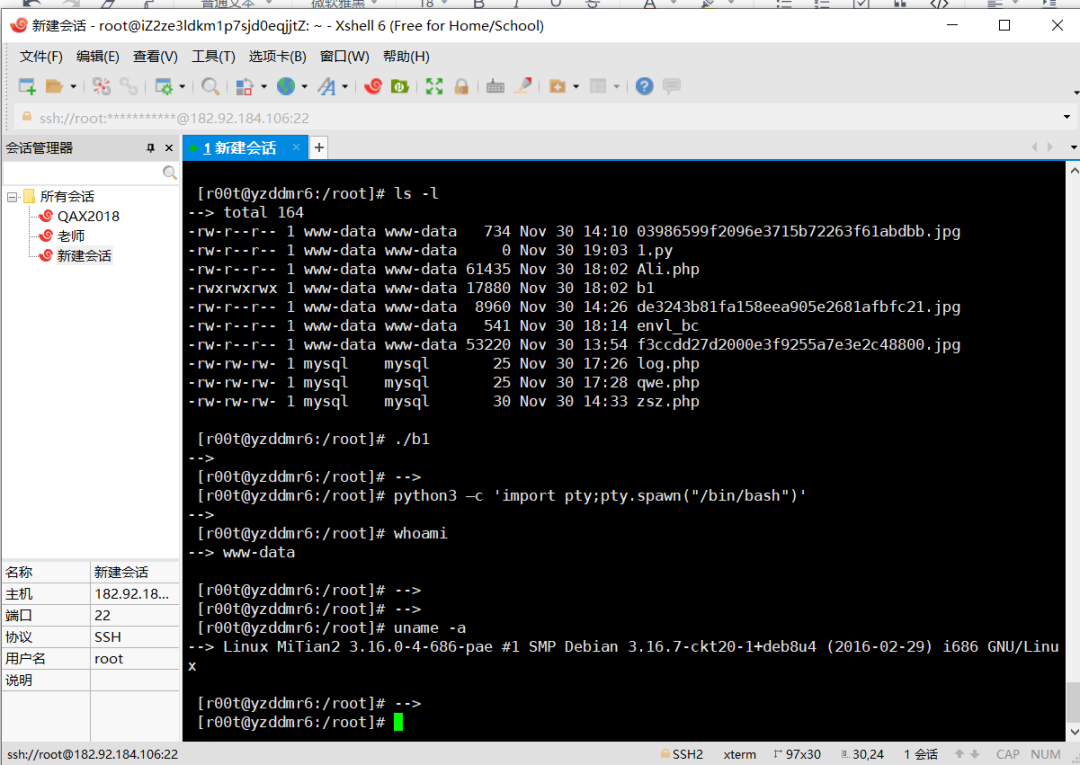Click xterm in the status bar
Image resolution: width=1080 pixels, height=765 pixels.
(x=740, y=755)
